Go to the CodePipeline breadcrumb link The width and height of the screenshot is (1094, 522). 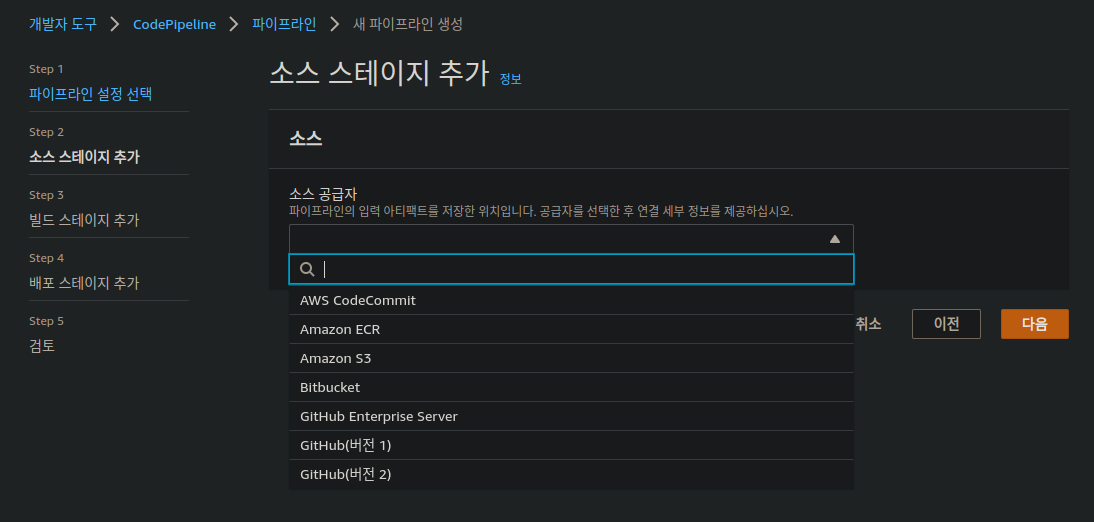pyautogui.click(x=174, y=24)
